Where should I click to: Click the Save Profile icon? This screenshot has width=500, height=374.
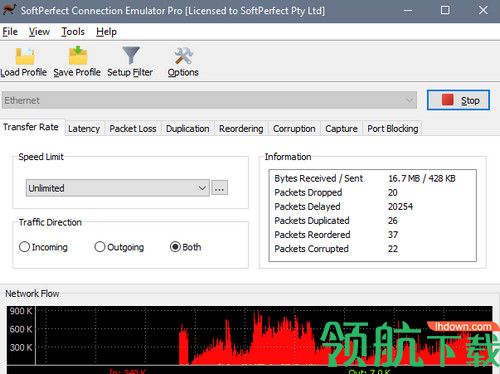[x=78, y=56]
